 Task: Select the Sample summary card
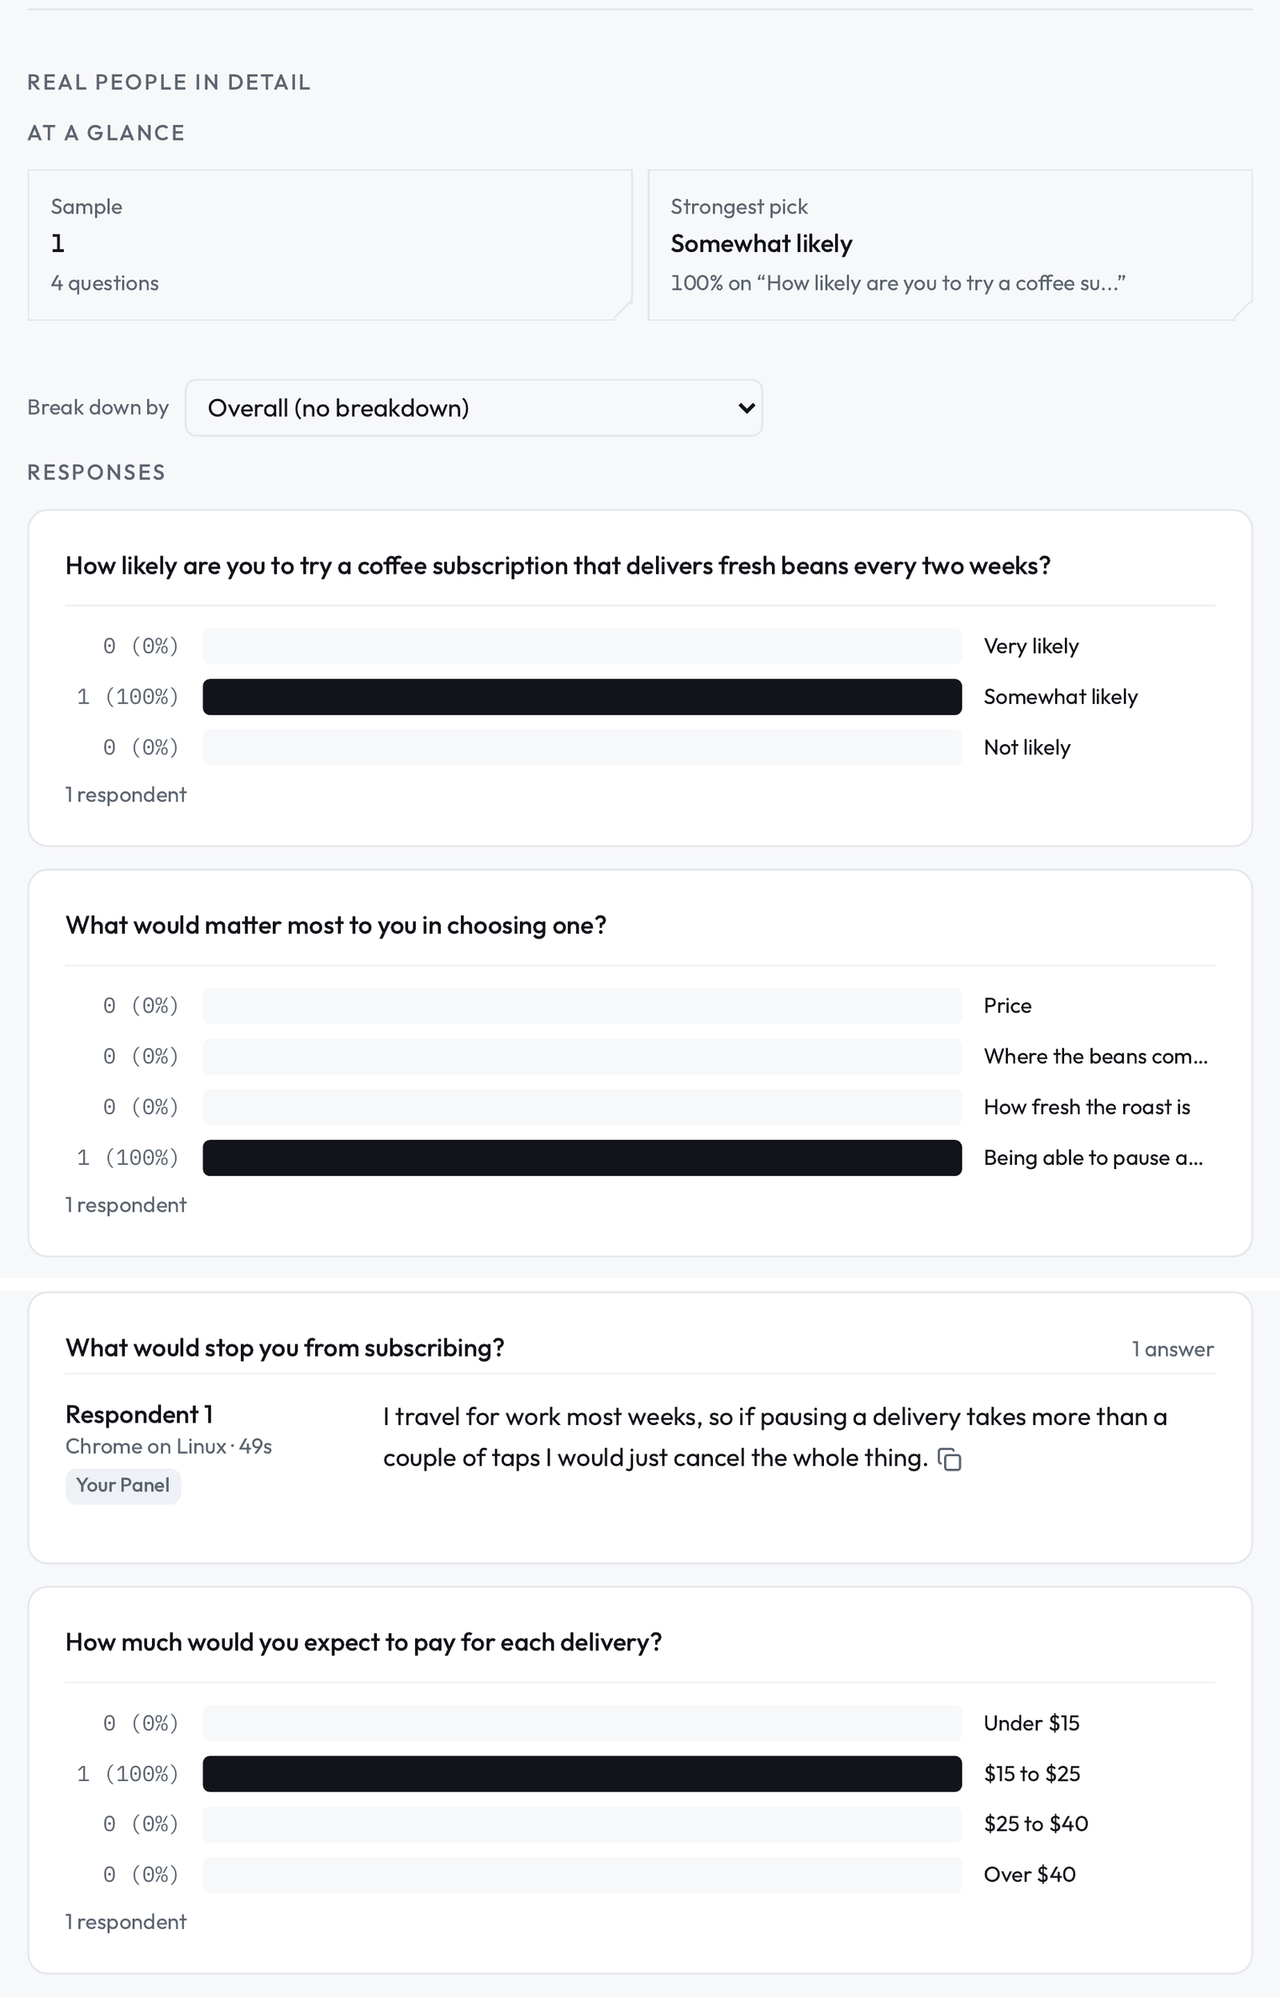point(330,245)
